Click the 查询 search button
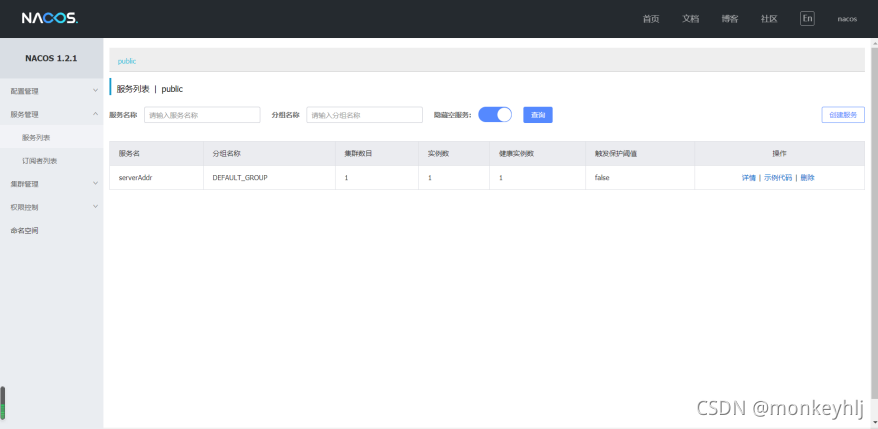878x429 pixels. pyautogui.click(x=538, y=115)
